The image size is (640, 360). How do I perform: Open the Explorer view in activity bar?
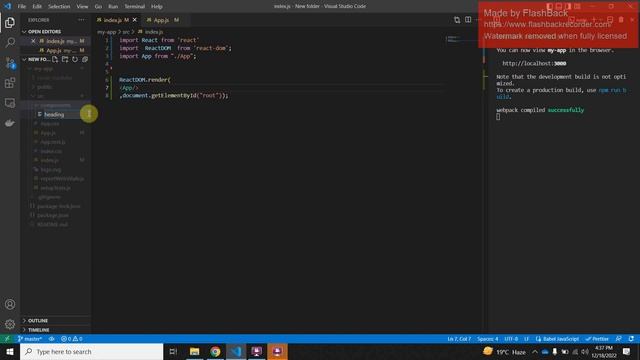10,22
